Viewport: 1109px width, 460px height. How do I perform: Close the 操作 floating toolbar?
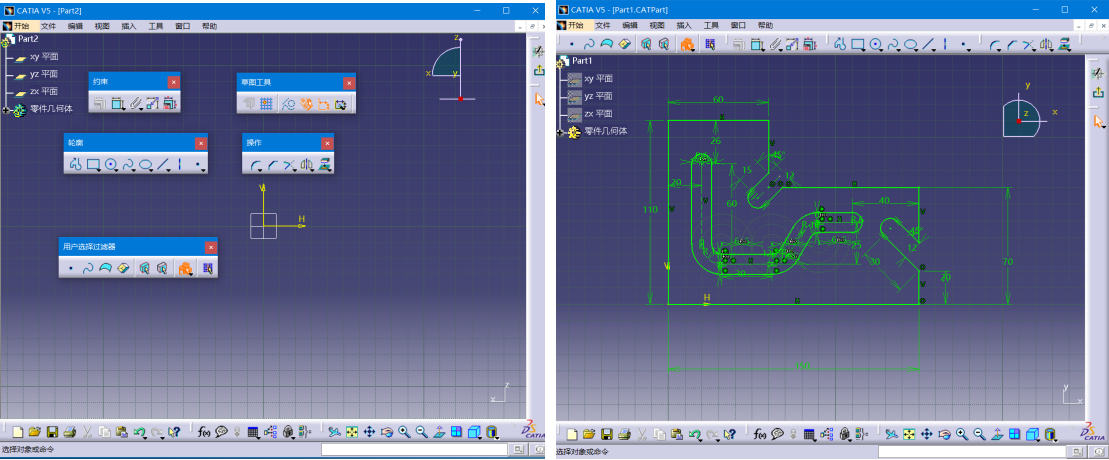point(327,143)
